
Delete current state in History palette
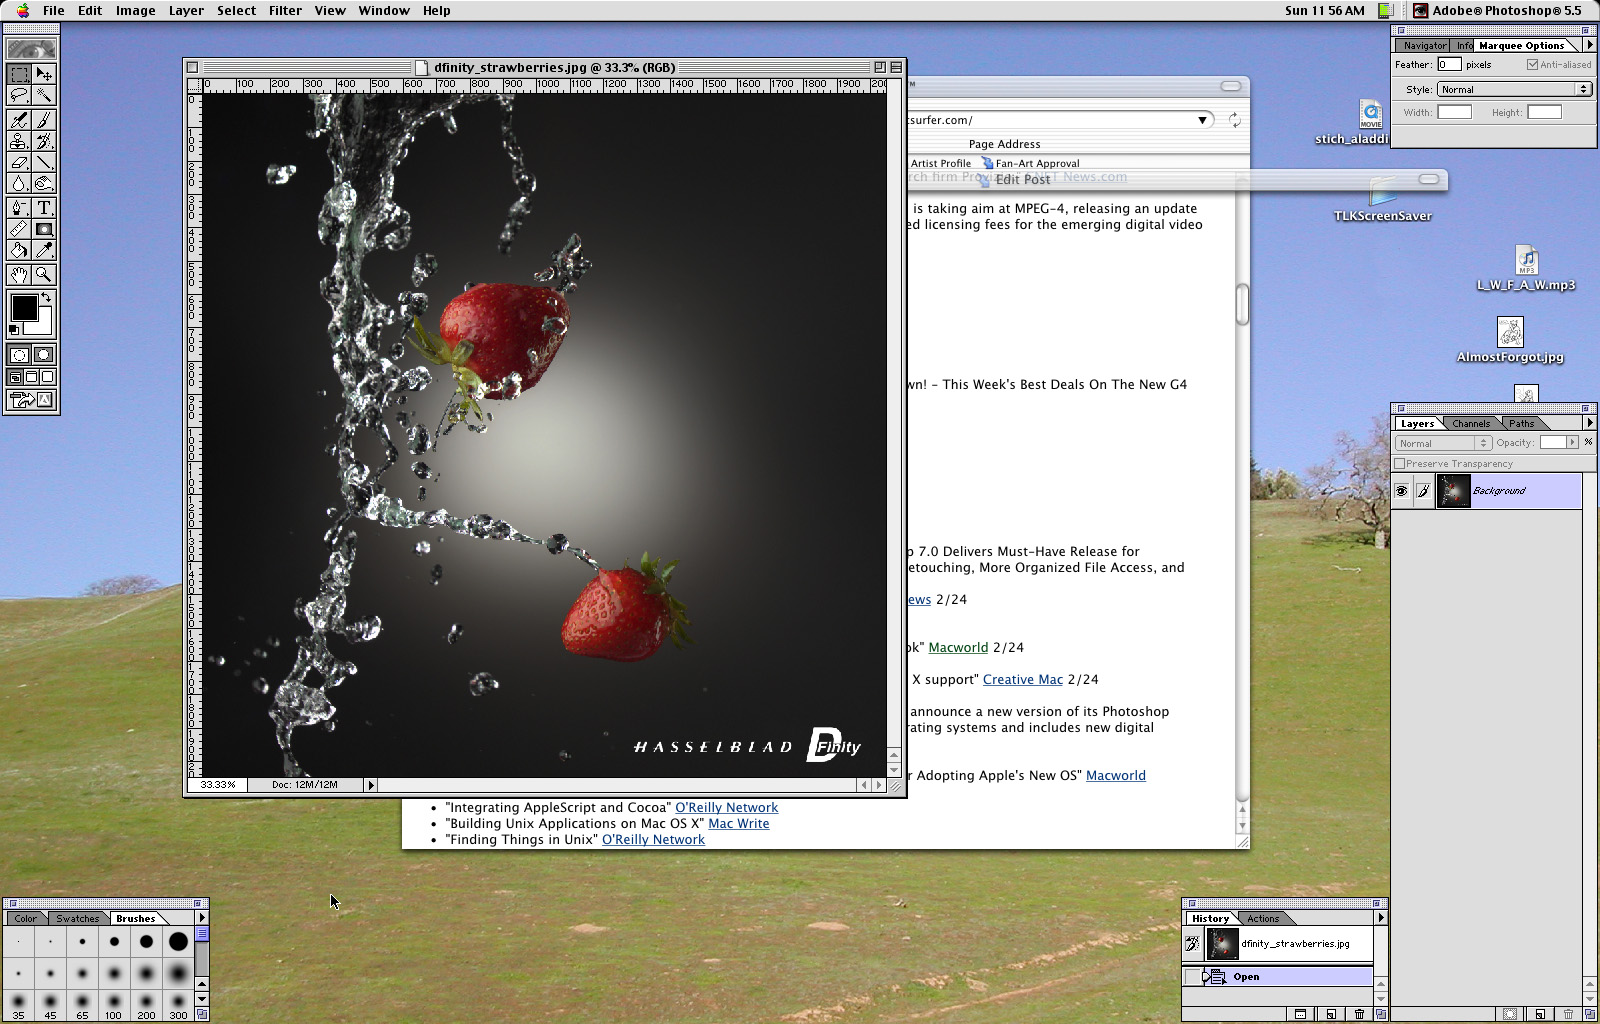1359,1014
